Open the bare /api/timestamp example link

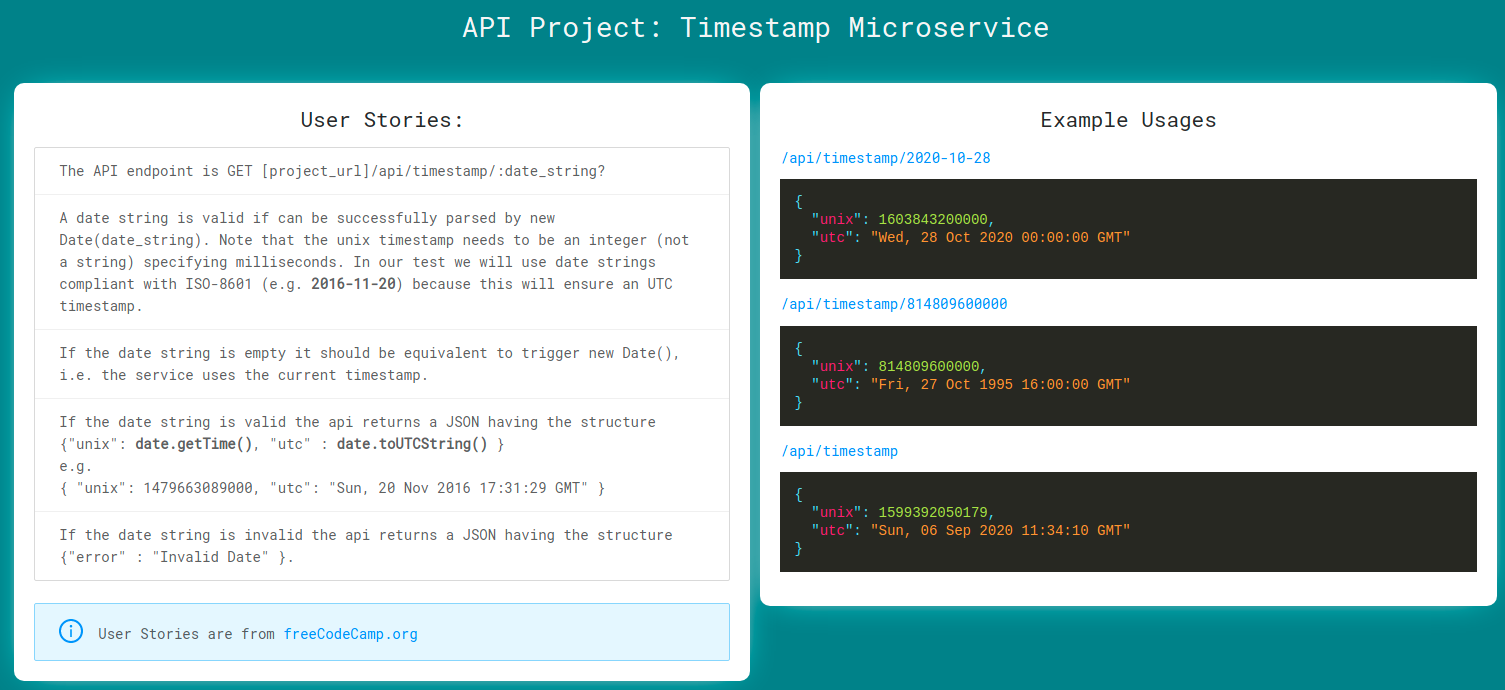[839, 451]
